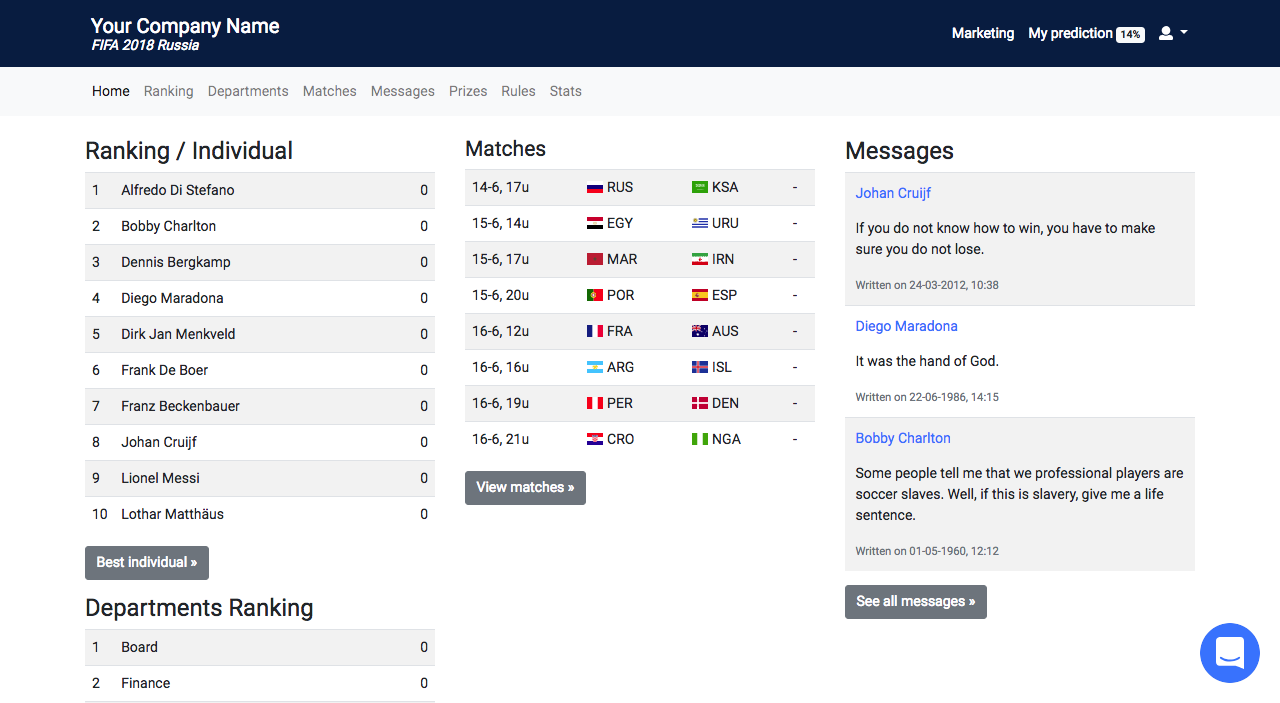Click the user profile icon in header

pyautogui.click(x=1165, y=33)
